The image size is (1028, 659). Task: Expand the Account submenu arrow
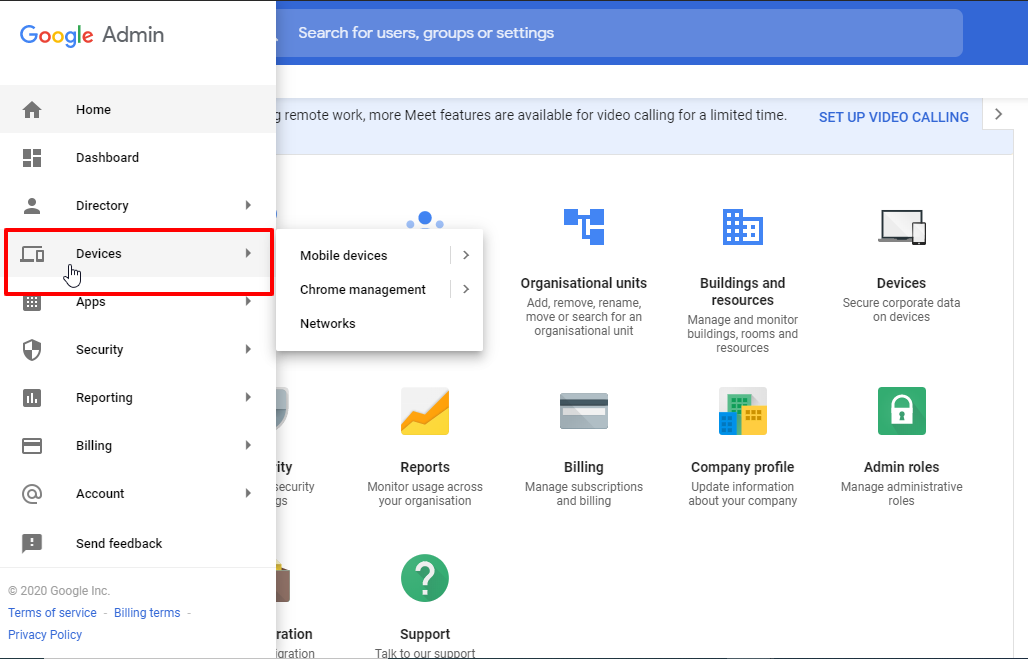coord(248,493)
